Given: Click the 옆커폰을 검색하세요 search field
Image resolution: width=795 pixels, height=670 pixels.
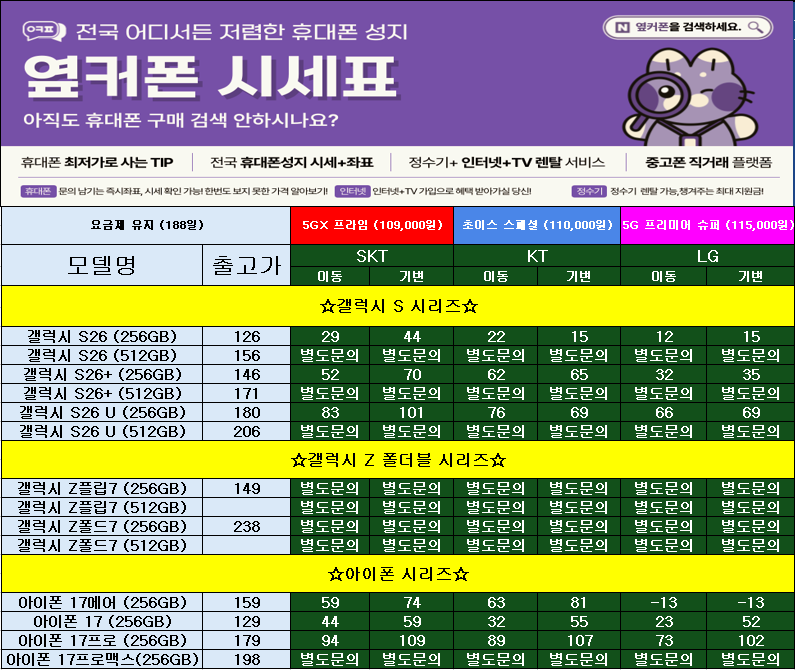Looking at the screenshot, I should [x=688, y=27].
